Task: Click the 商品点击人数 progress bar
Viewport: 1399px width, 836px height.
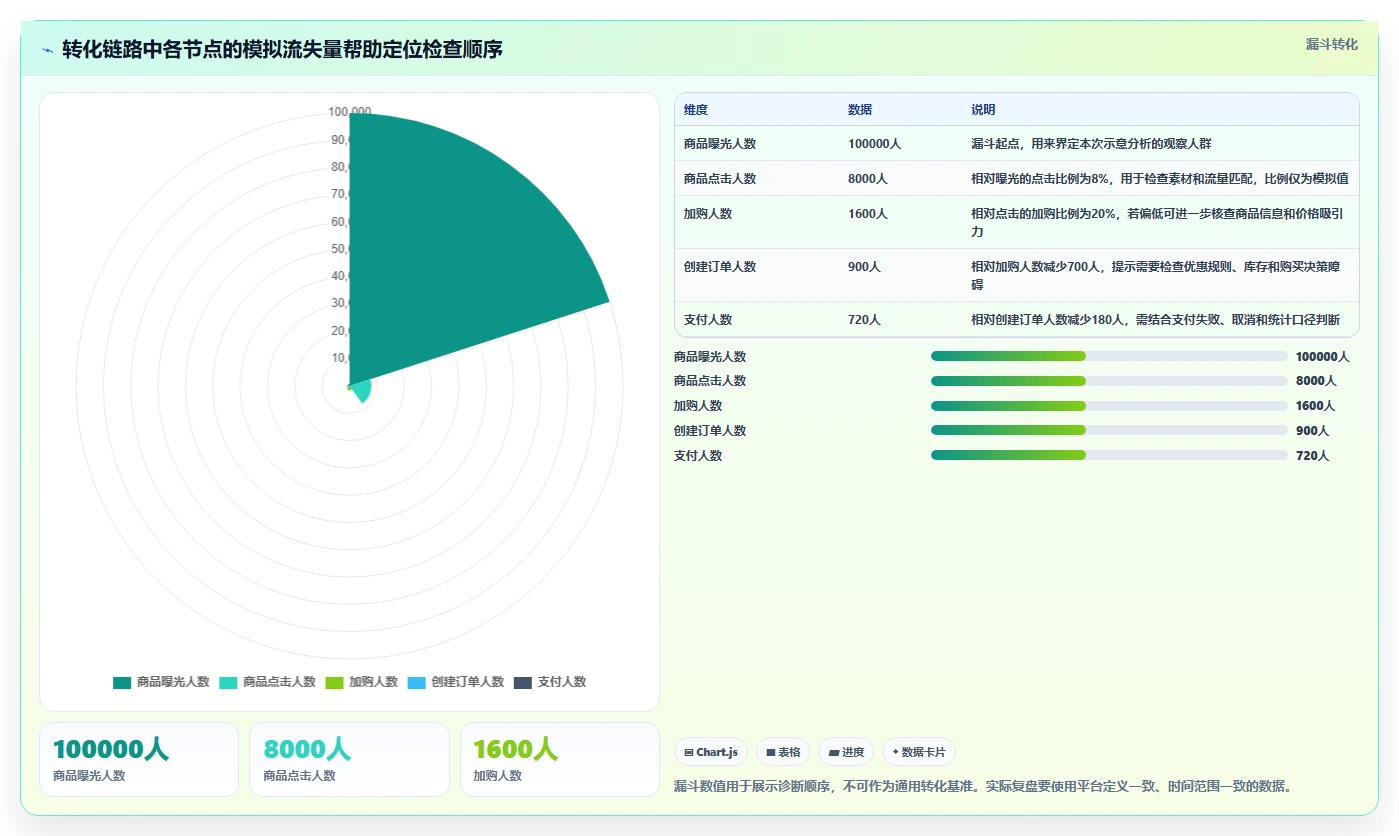Action: [1109, 381]
